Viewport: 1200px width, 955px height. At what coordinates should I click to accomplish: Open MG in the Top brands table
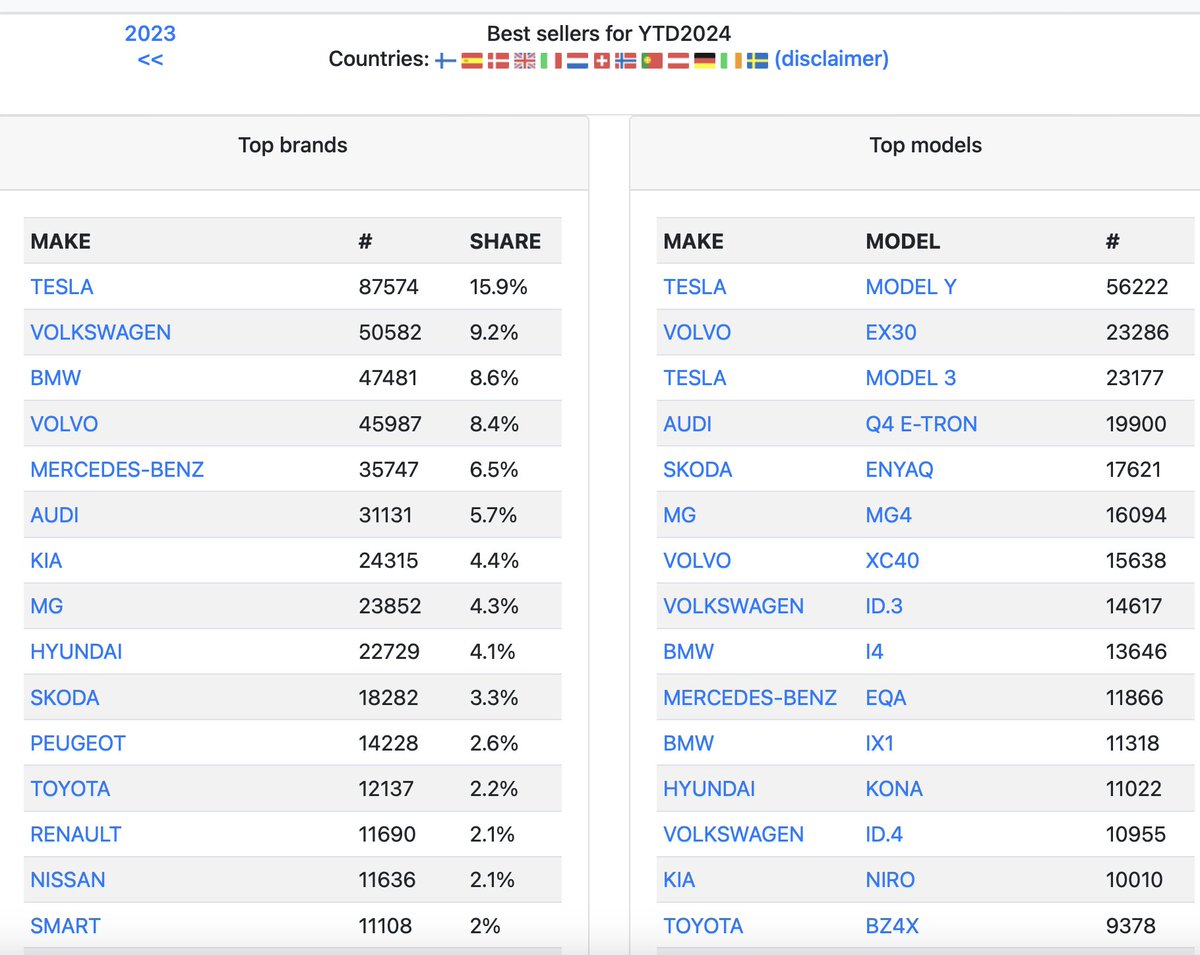(x=46, y=606)
